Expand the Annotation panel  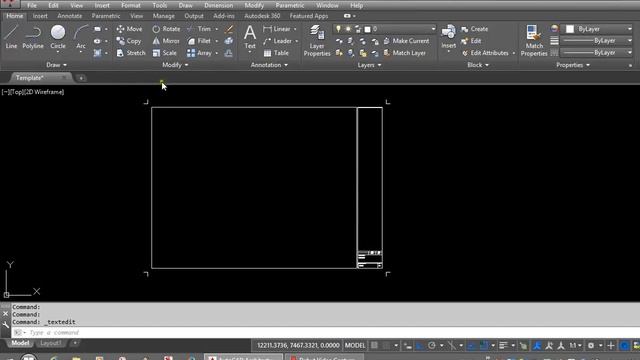coord(269,65)
